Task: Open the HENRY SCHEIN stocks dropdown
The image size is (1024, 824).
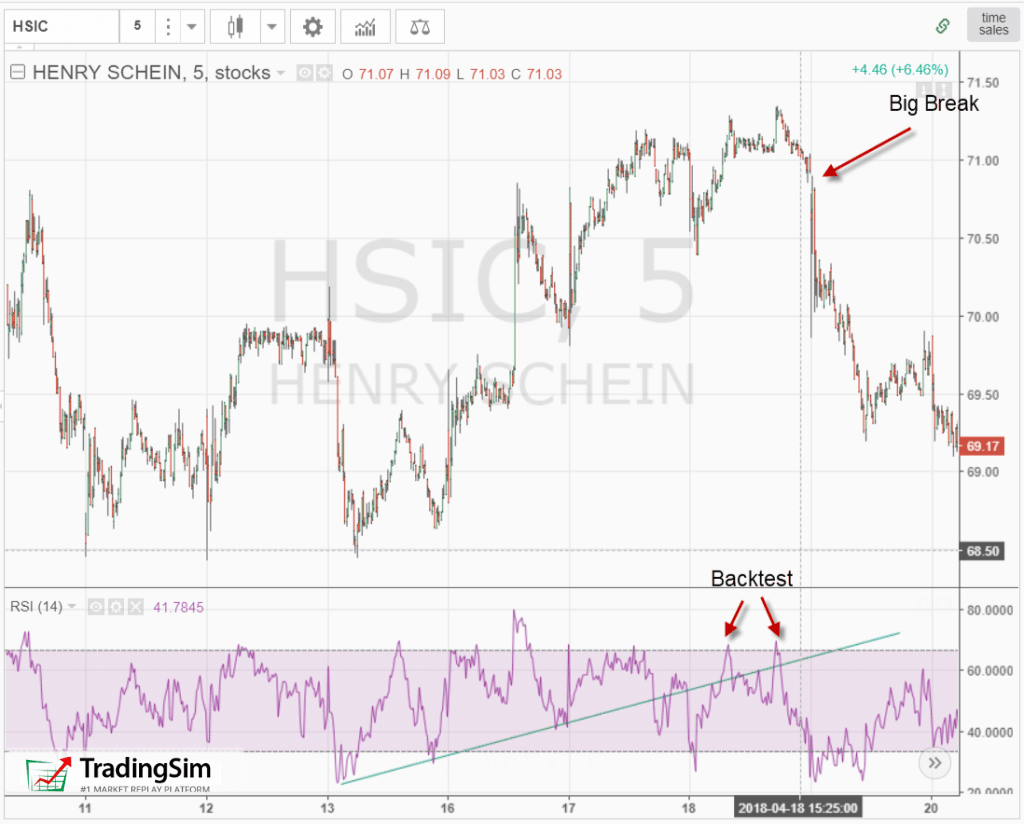Action: coord(281,72)
